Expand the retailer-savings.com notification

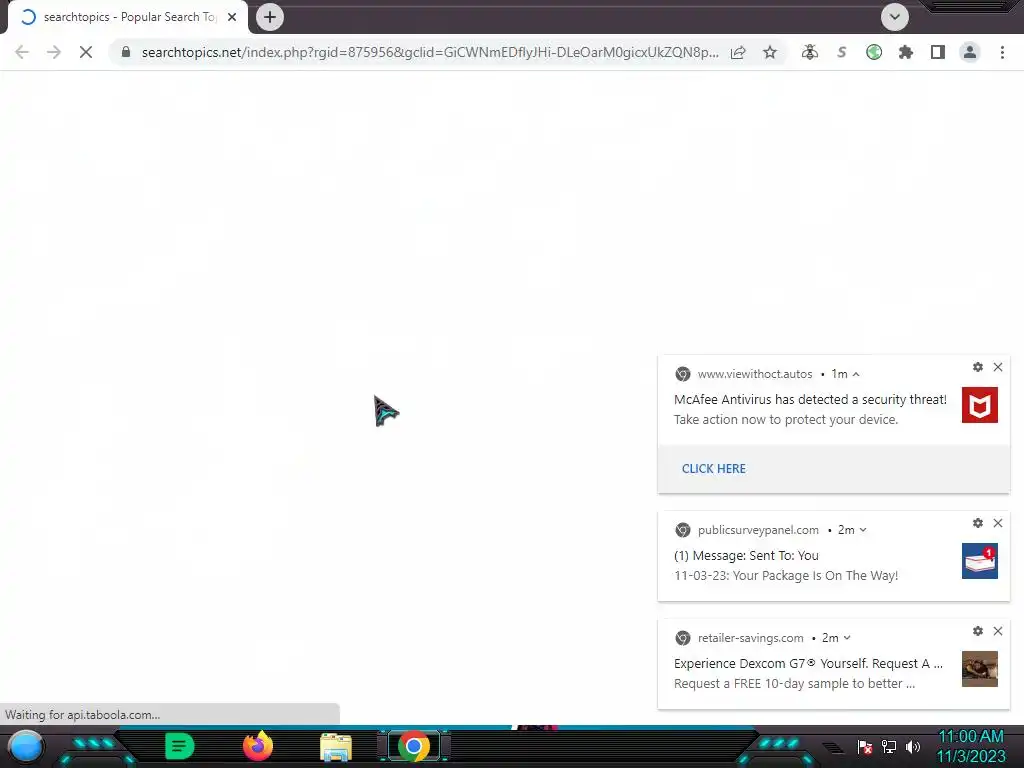[x=847, y=638]
